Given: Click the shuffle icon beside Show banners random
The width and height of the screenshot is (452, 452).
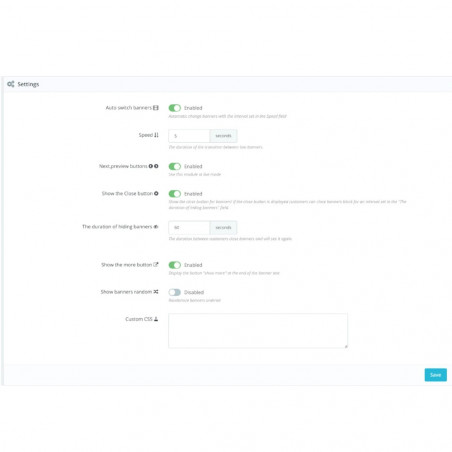Looking at the screenshot, I should 156,292.
